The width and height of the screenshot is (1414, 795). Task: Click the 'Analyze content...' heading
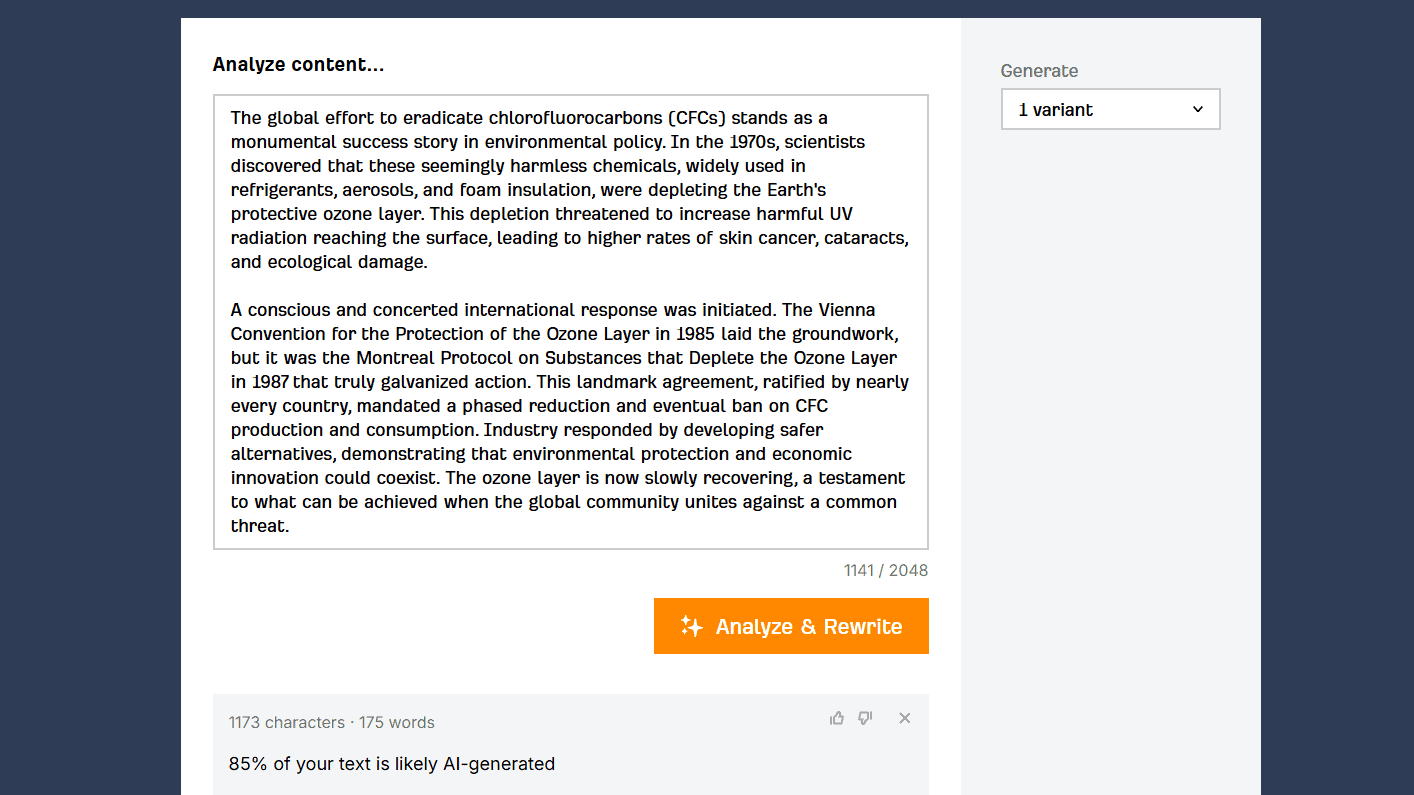click(x=298, y=65)
